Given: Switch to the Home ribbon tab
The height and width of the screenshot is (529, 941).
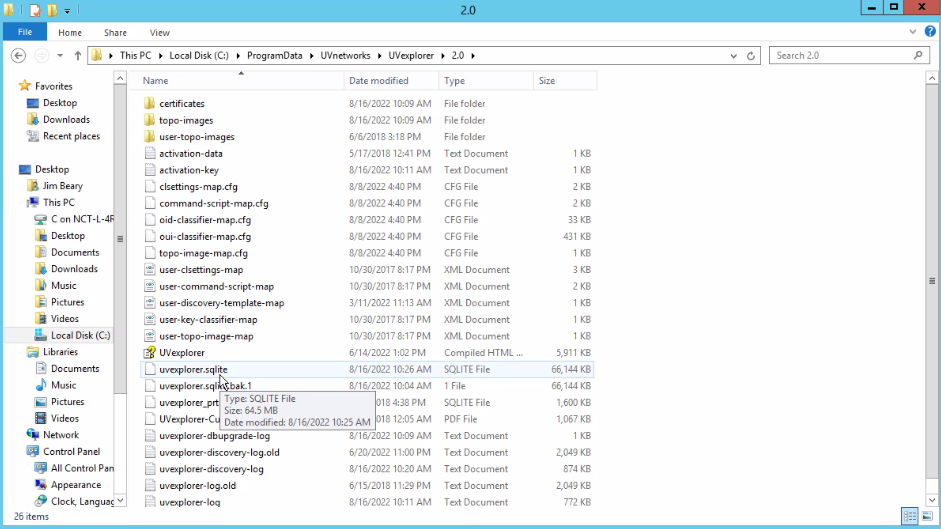Looking at the screenshot, I should coord(70,32).
